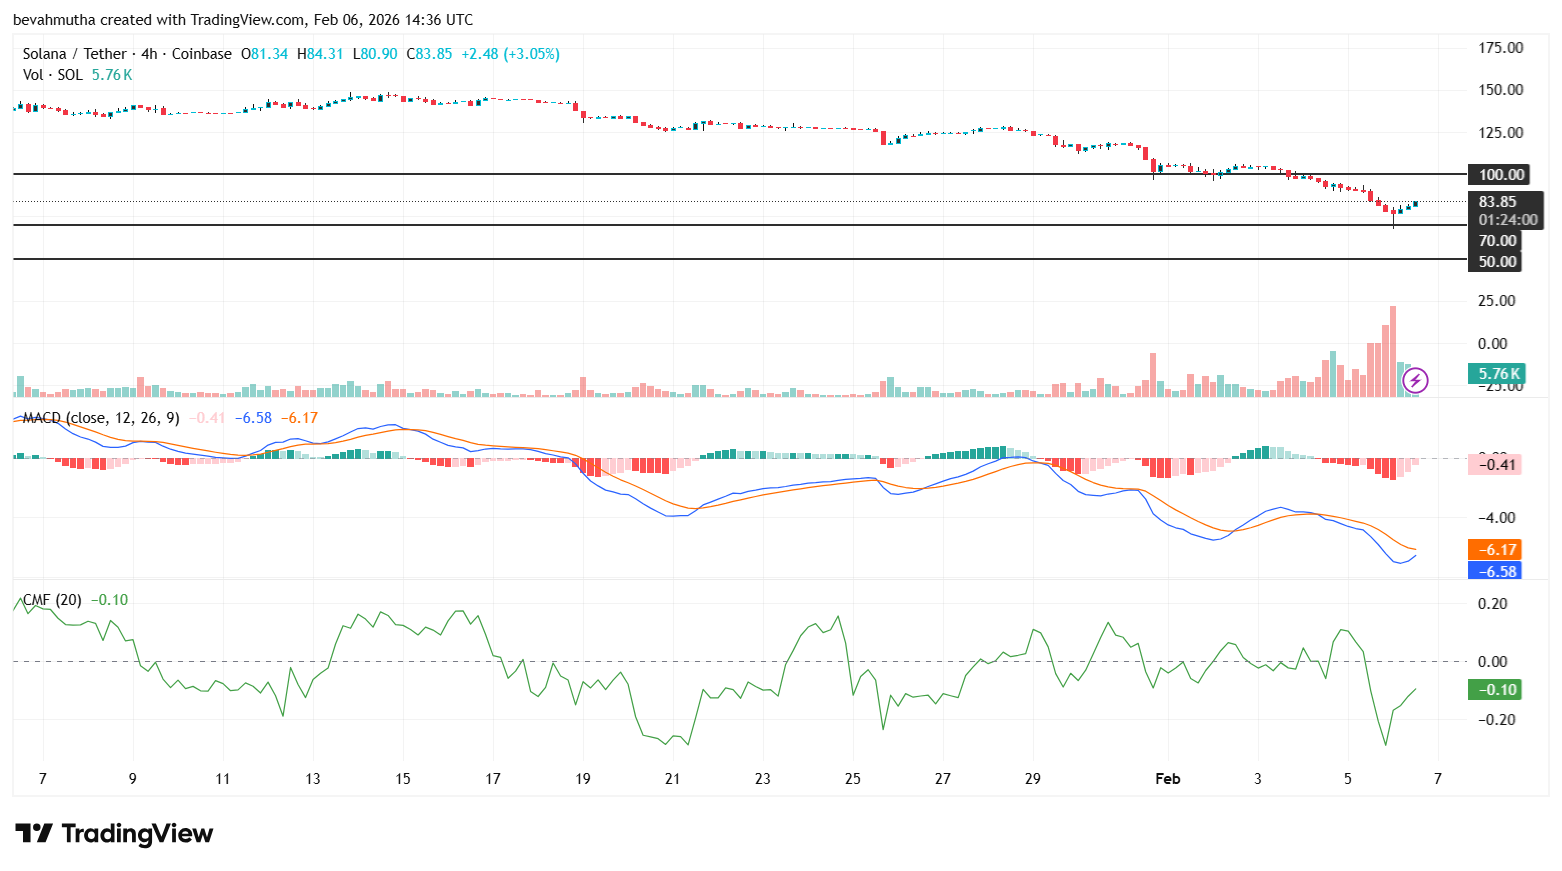1562x871 pixels.
Task: Click the teal 5.76K volume tag on the scale
Action: 1496,372
